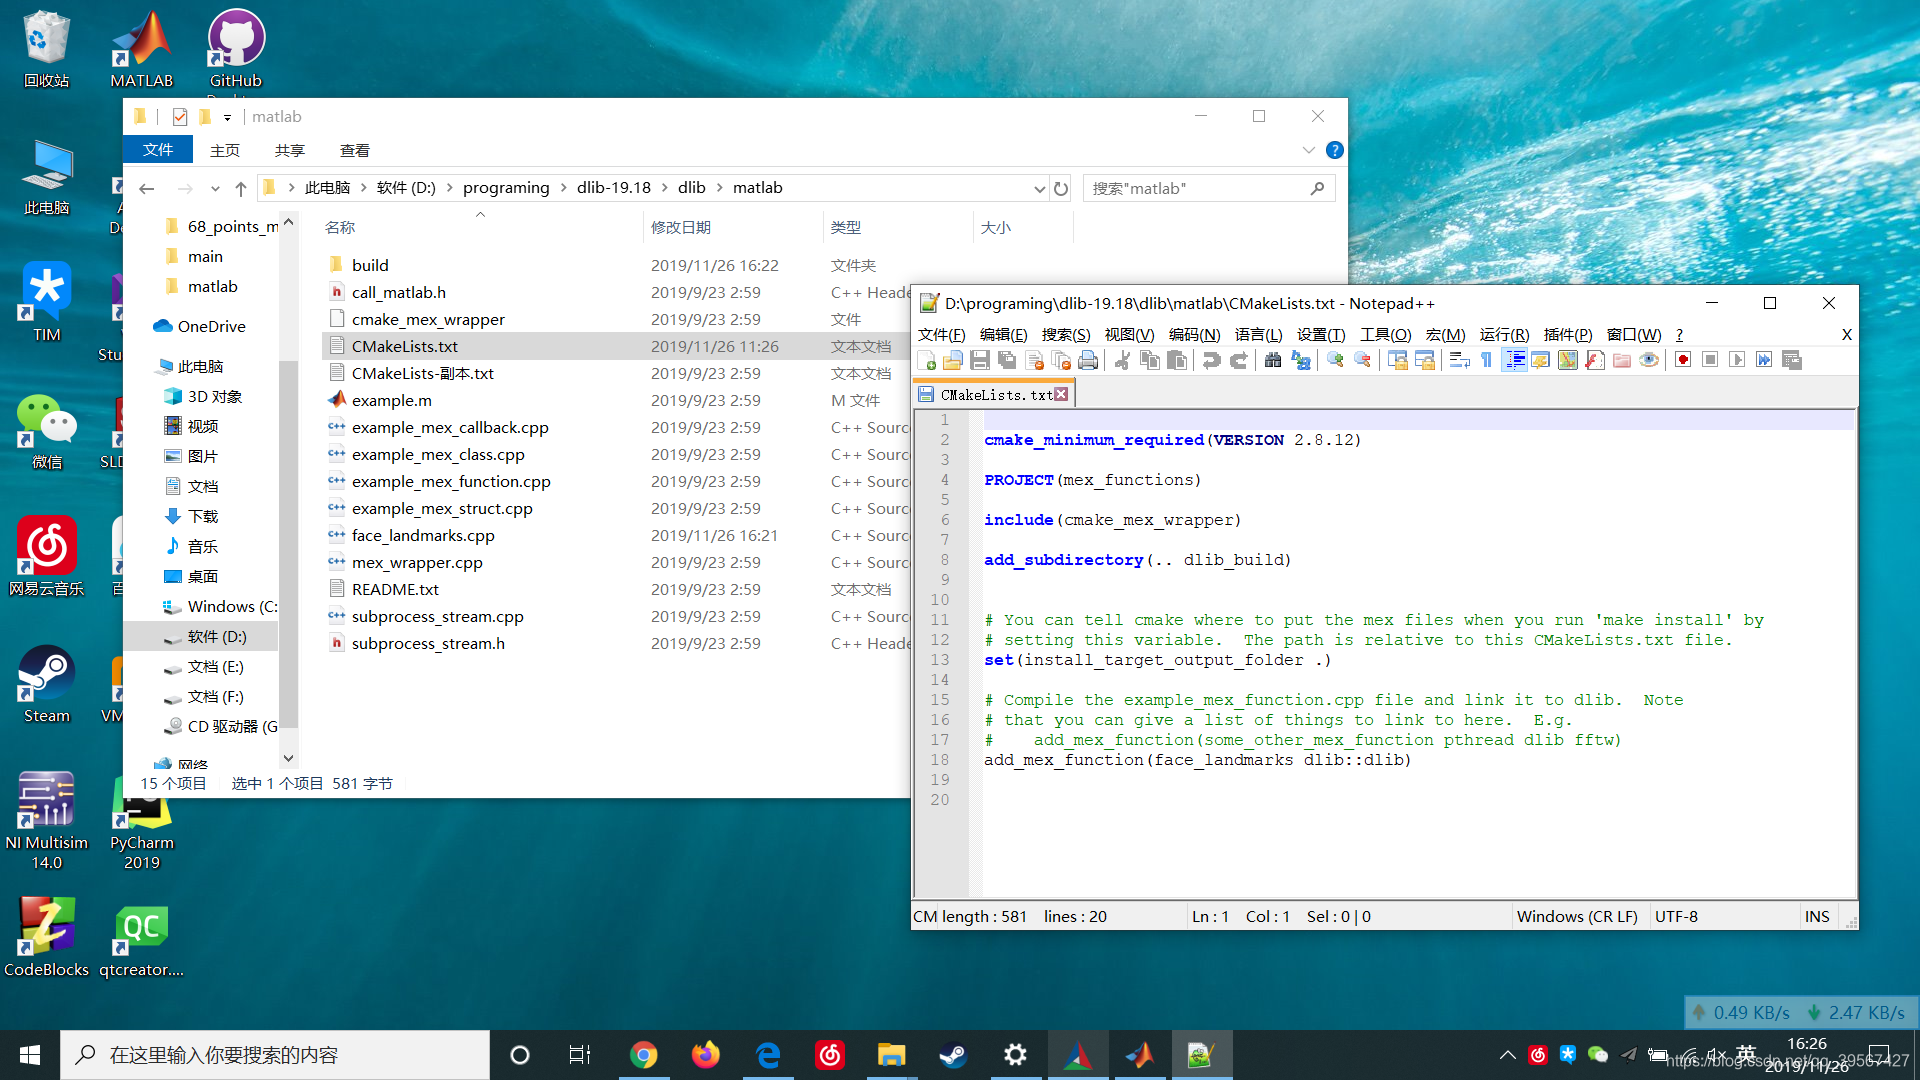Start macro recording with red dot icon
The width and height of the screenshot is (1920, 1080).
click(x=1683, y=360)
